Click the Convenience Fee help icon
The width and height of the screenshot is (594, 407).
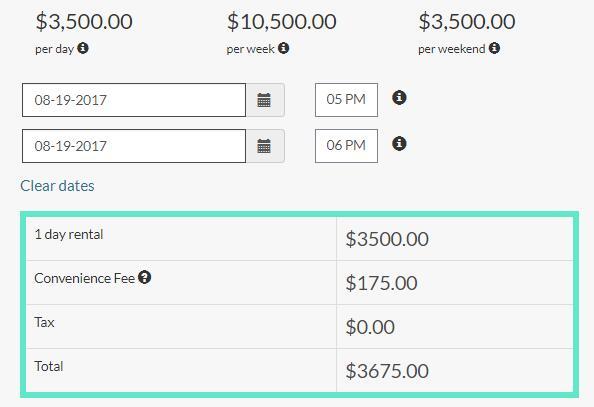[144, 277]
